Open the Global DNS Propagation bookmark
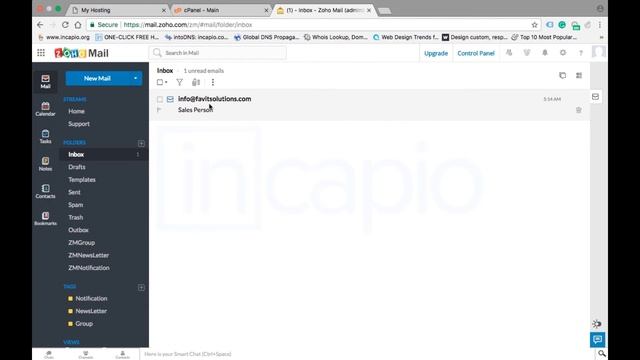 (x=267, y=37)
